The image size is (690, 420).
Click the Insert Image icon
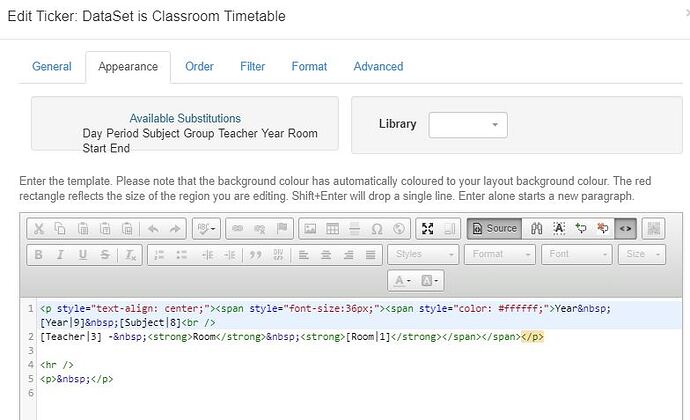click(x=309, y=228)
